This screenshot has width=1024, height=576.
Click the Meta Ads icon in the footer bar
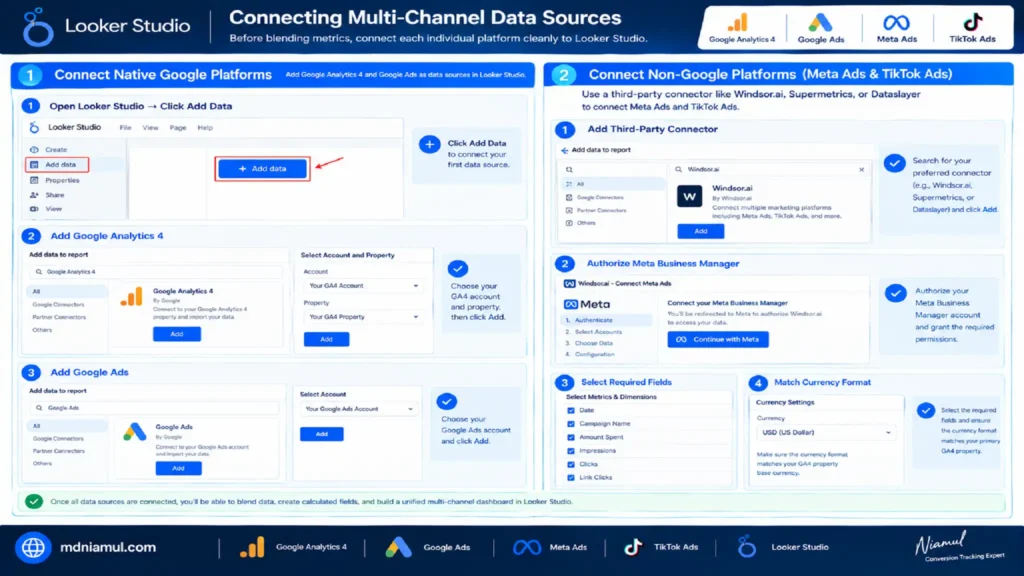coord(526,547)
